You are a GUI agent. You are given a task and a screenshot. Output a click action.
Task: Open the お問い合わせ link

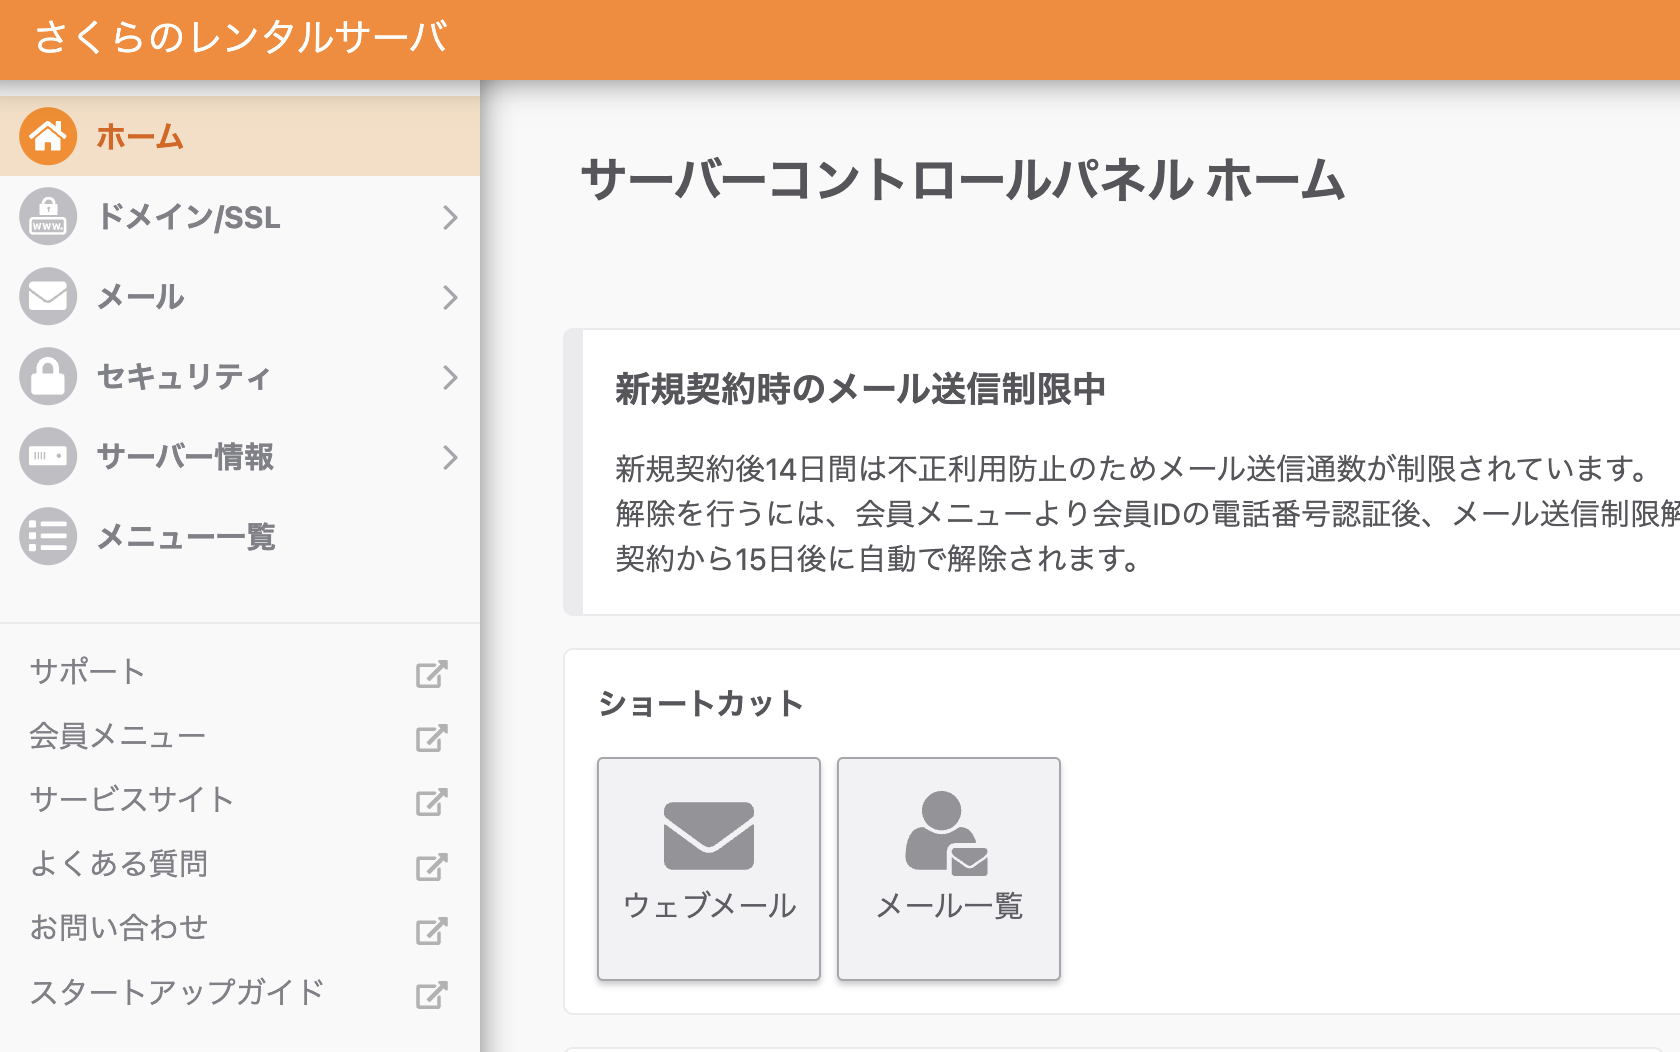pos(119,928)
